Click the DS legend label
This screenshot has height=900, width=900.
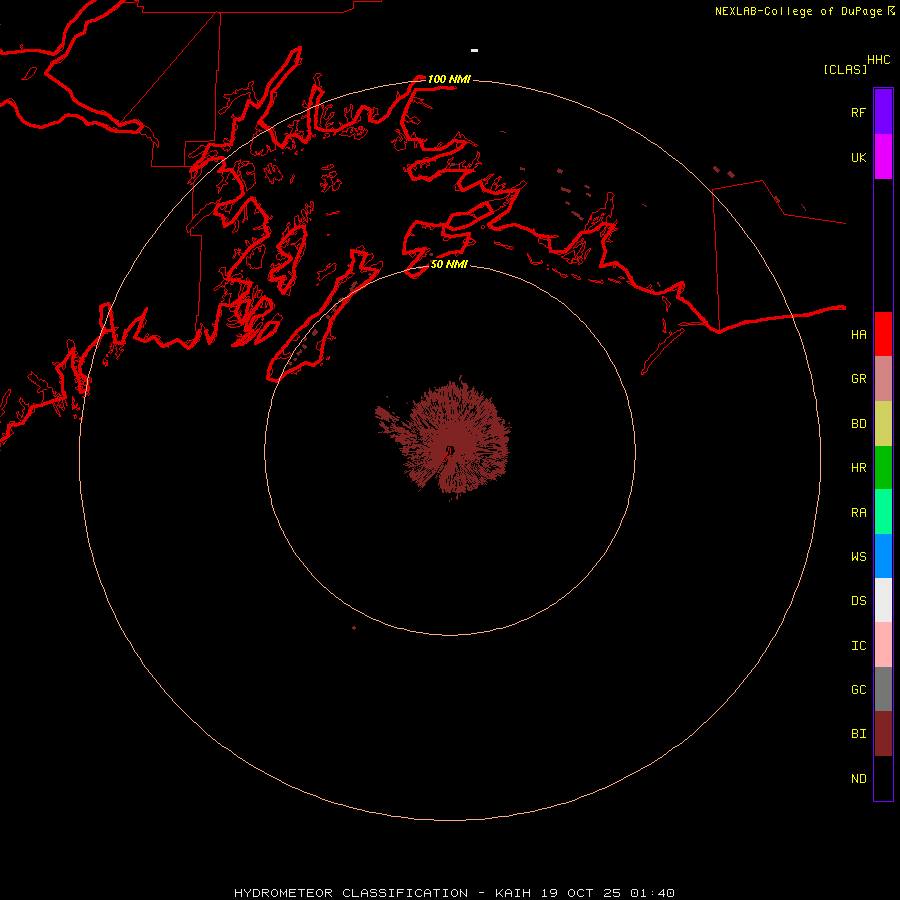click(x=858, y=601)
